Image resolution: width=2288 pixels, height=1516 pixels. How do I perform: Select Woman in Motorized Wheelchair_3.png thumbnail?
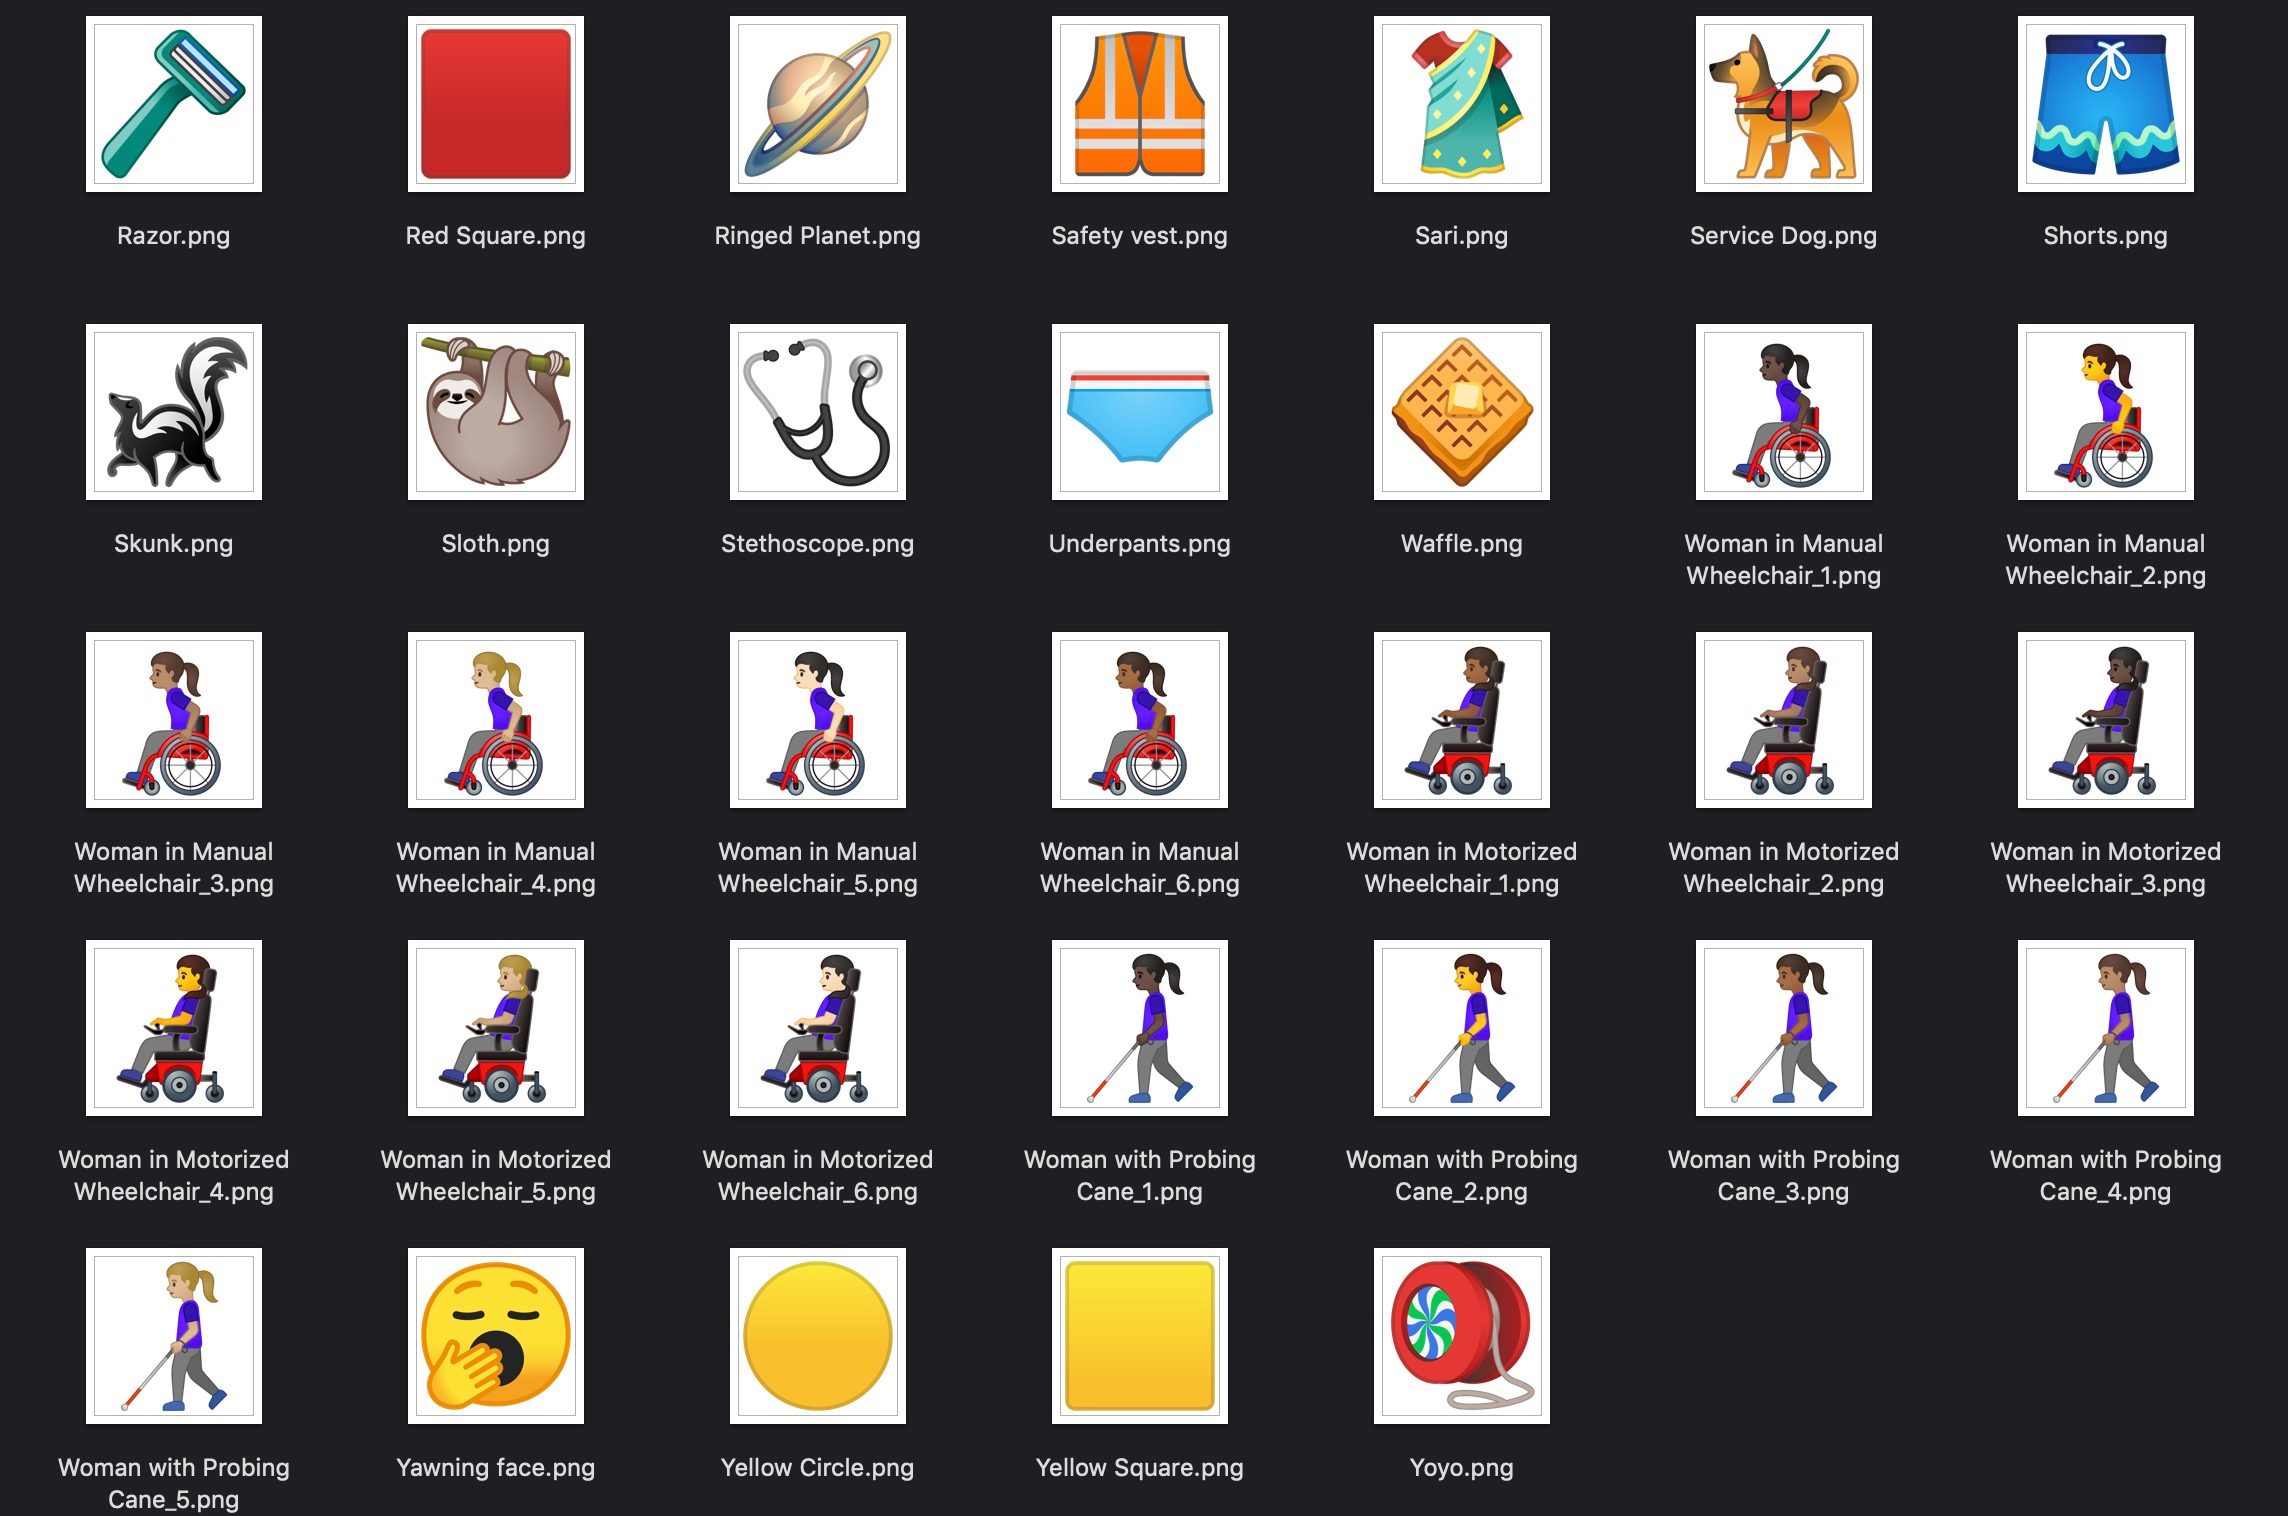point(2105,720)
